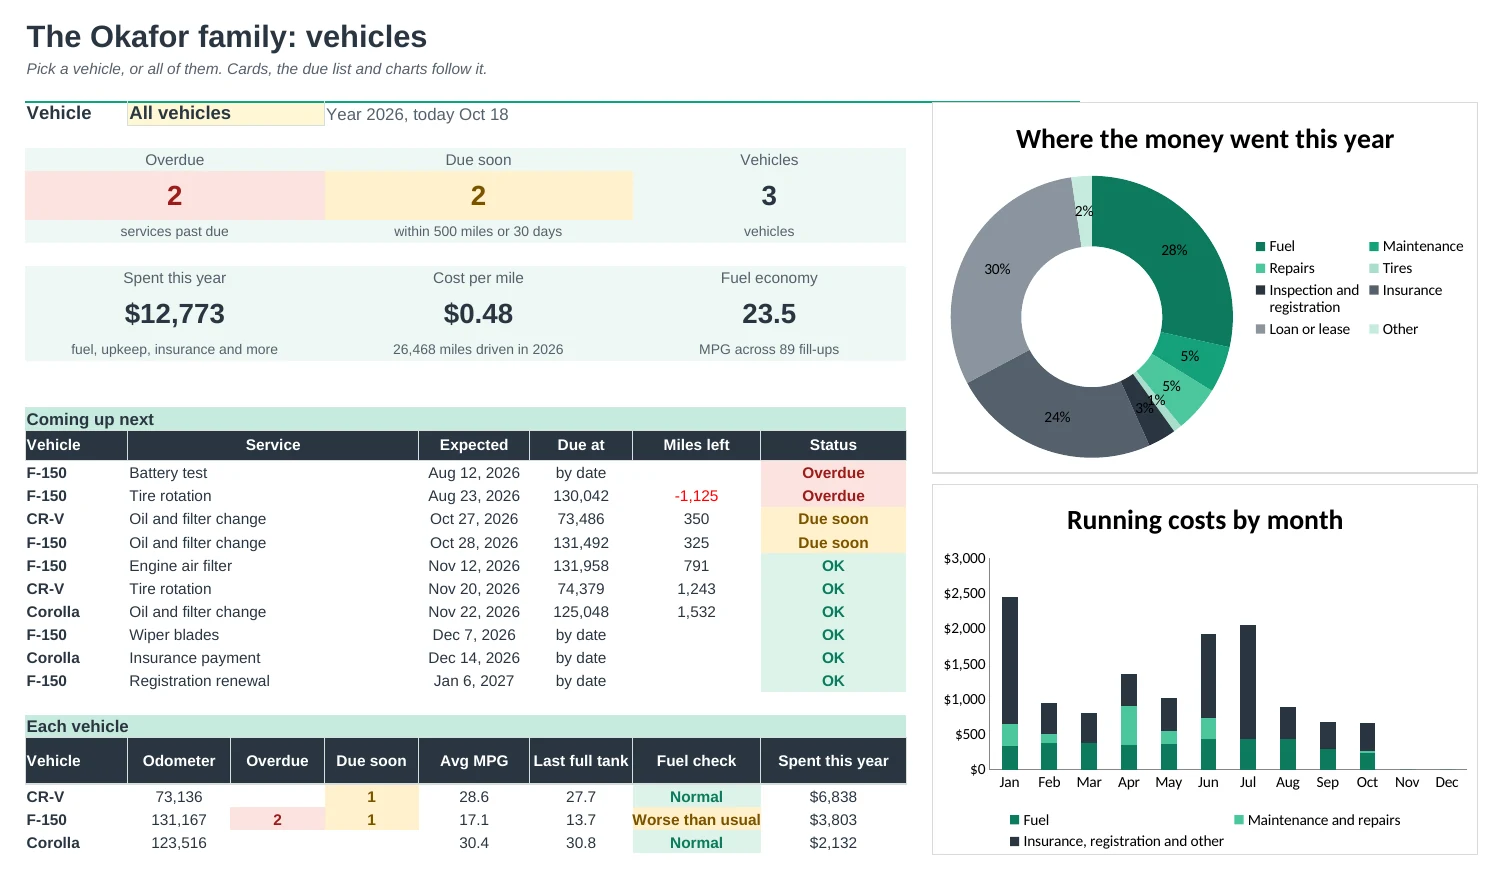
Task: Click the Loan or lease legend entry
Action: (x=1303, y=330)
